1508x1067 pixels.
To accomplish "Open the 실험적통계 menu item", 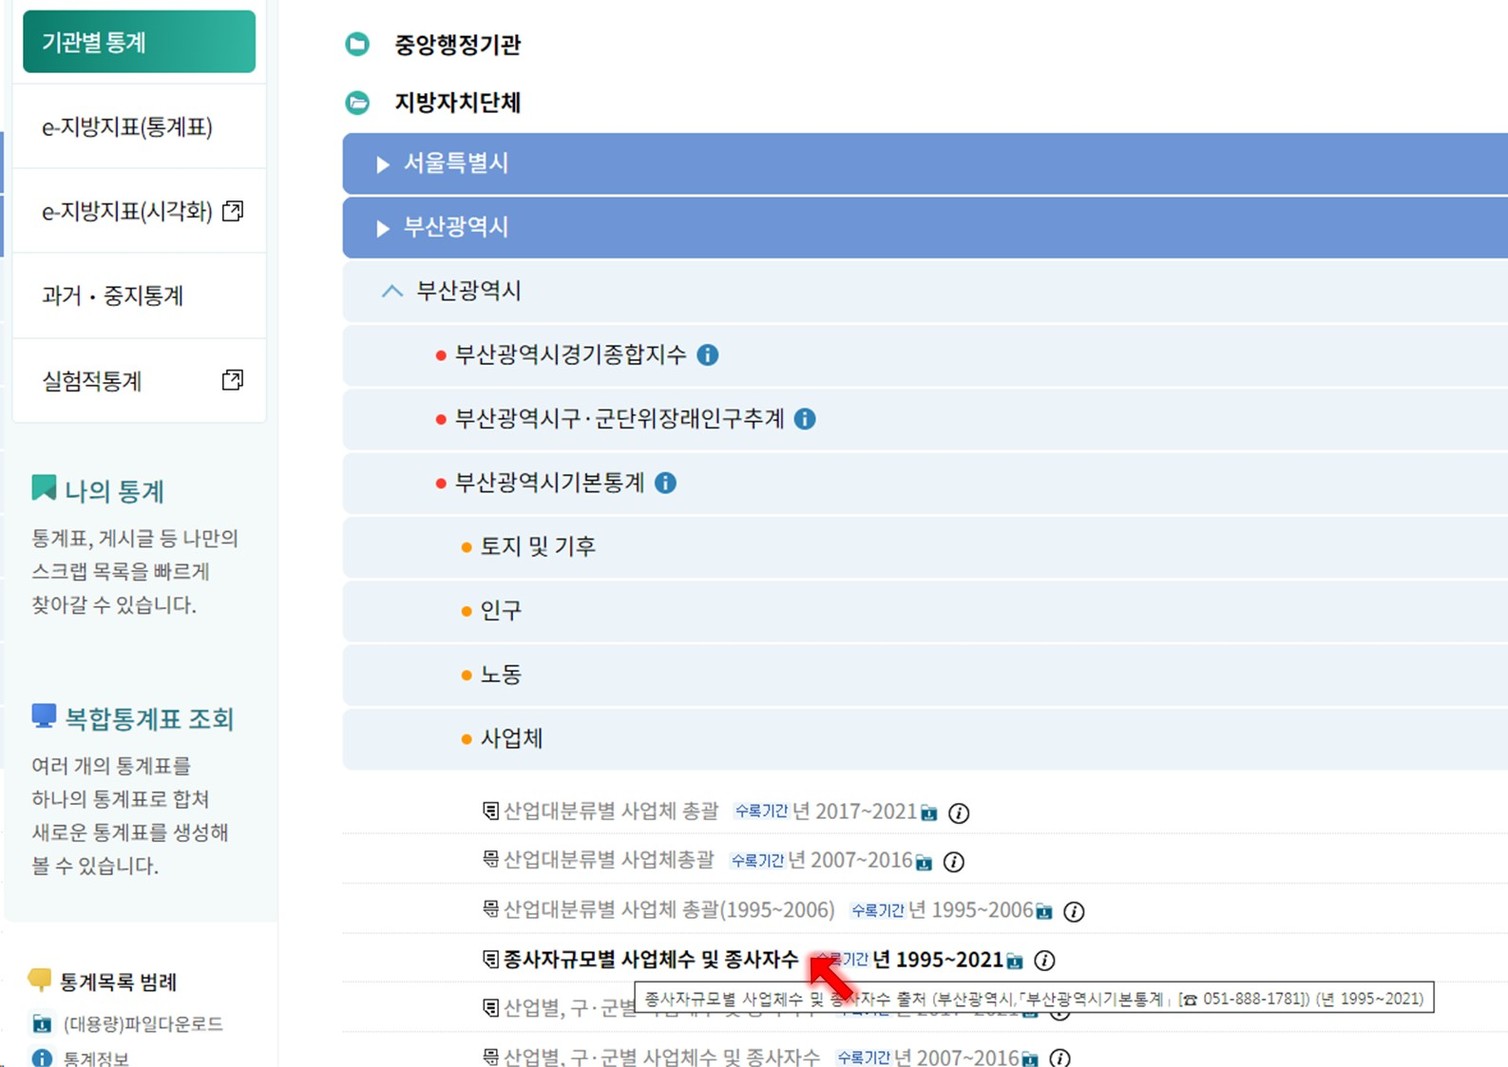I will [x=139, y=380].
